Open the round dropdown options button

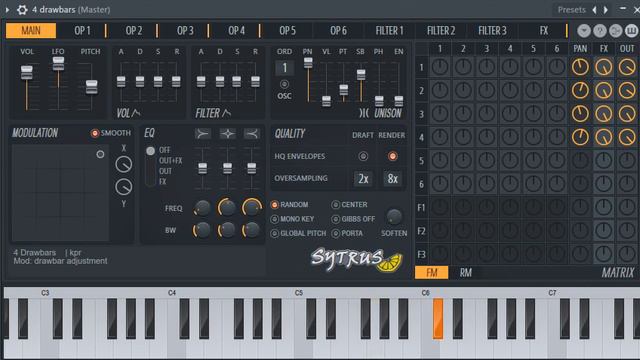click(584, 31)
